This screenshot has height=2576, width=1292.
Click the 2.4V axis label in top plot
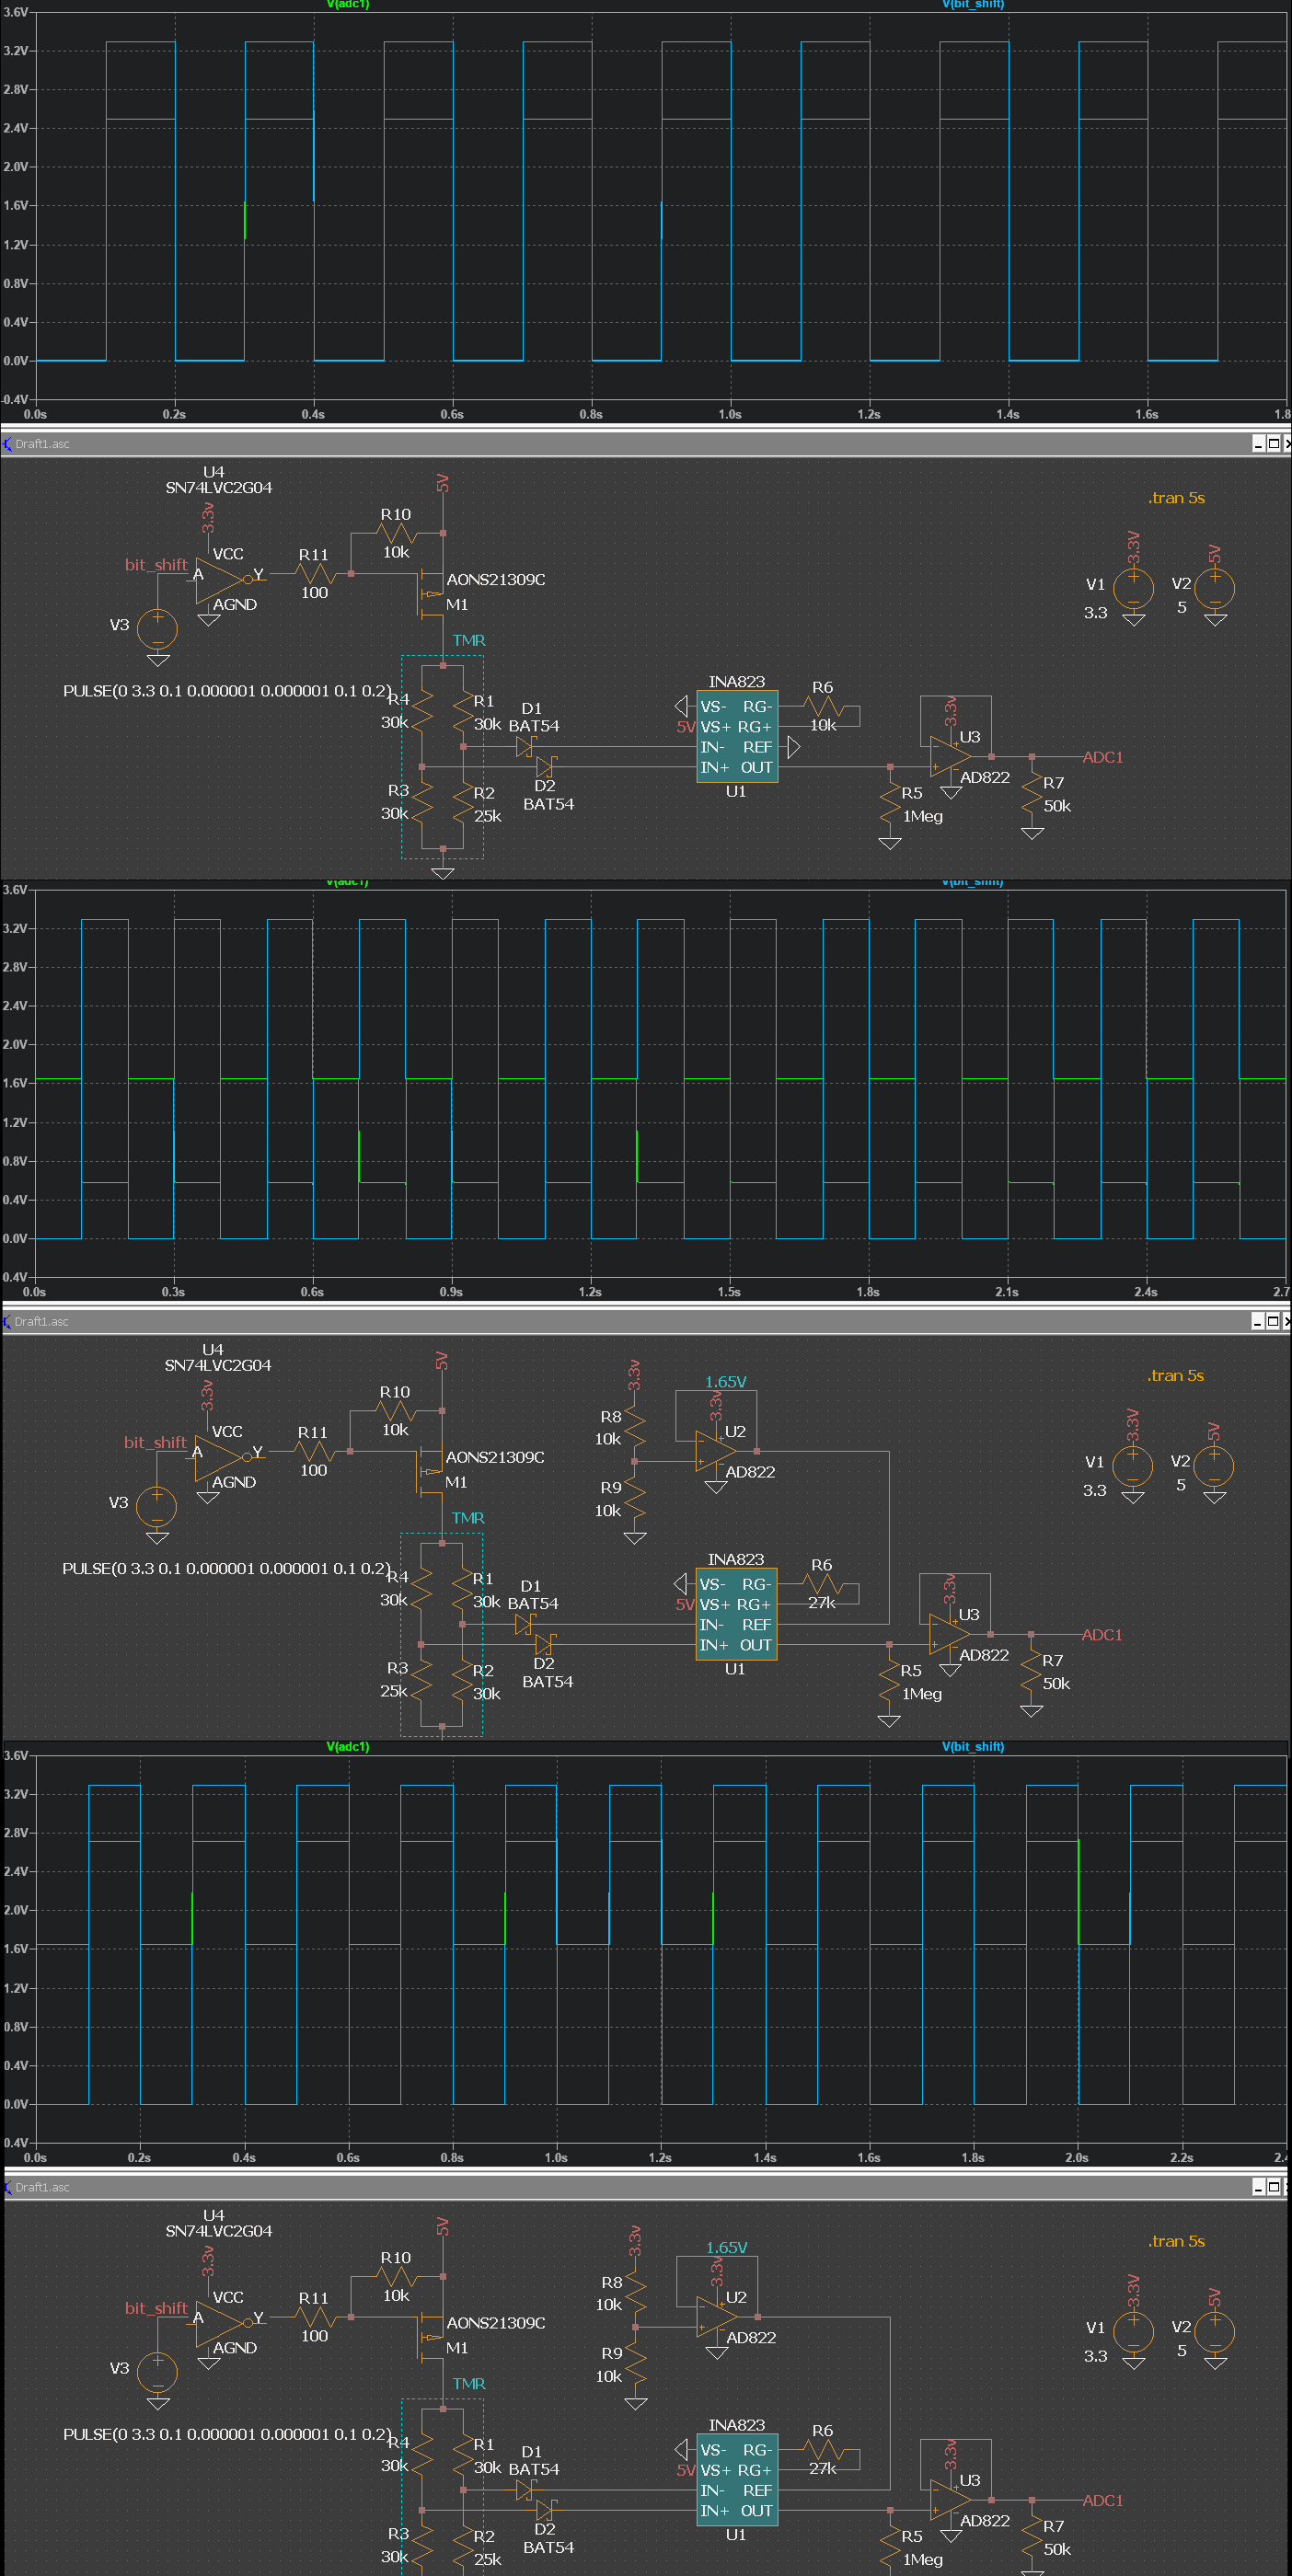point(15,128)
